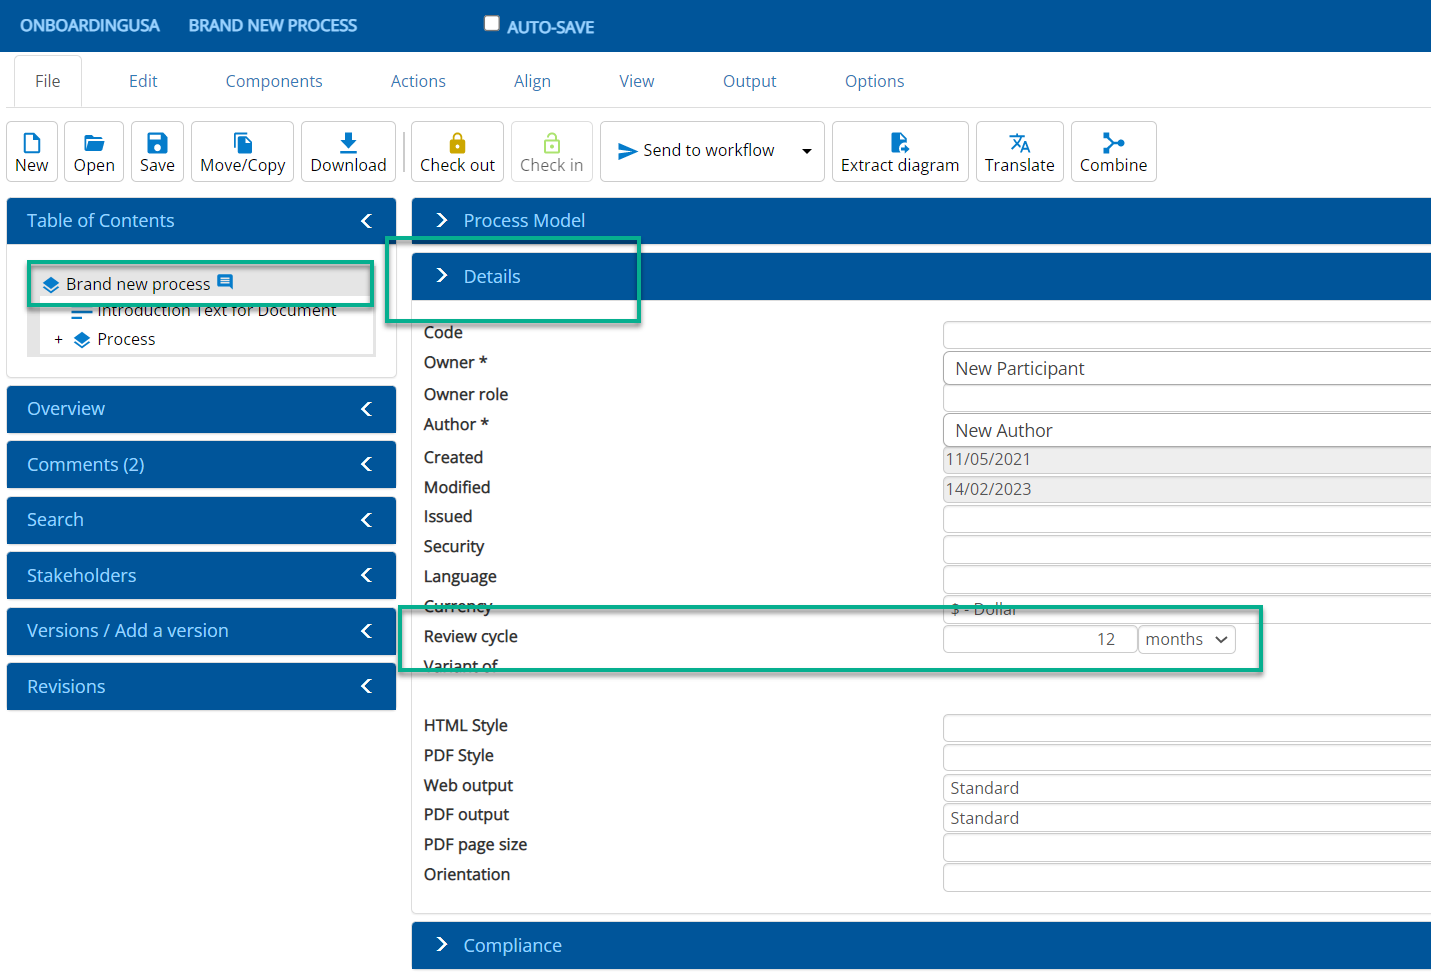Click the comment icon beside Brand new process
Image resolution: width=1431 pixels, height=980 pixels.
(225, 283)
